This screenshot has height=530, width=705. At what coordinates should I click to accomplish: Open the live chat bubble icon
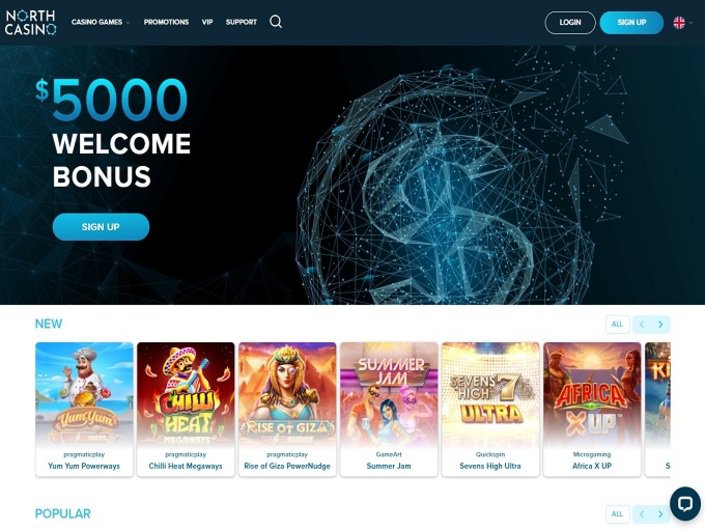(x=685, y=503)
